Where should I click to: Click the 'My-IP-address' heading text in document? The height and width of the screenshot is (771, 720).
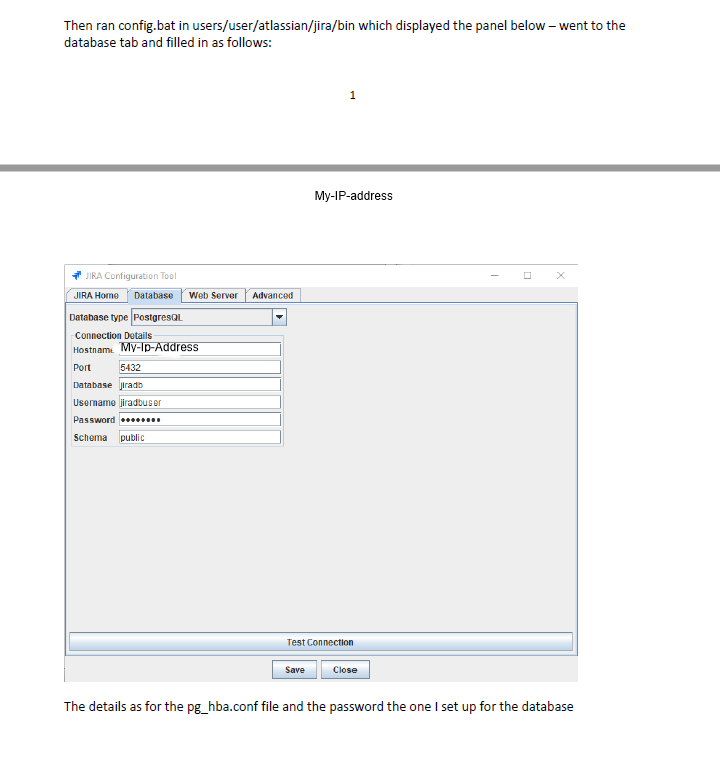tap(354, 196)
